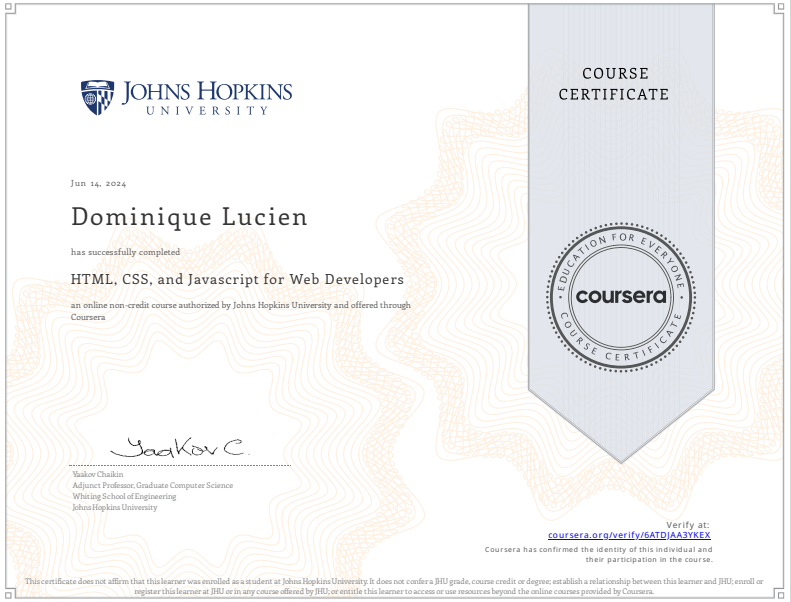
Task: Open the coursera.org/verify/6ATDJAA3YKEX link
Action: pyautogui.click(x=629, y=536)
